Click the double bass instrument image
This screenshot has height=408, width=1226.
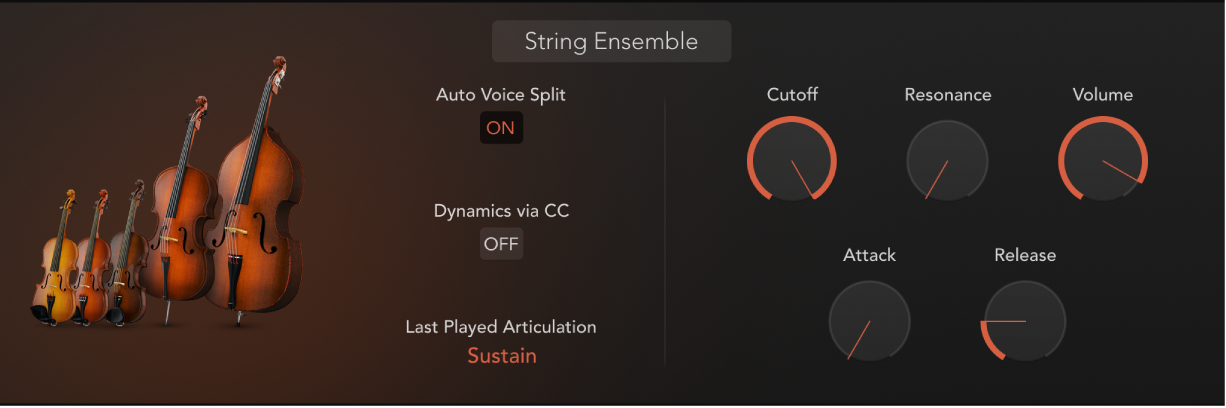pos(252,200)
